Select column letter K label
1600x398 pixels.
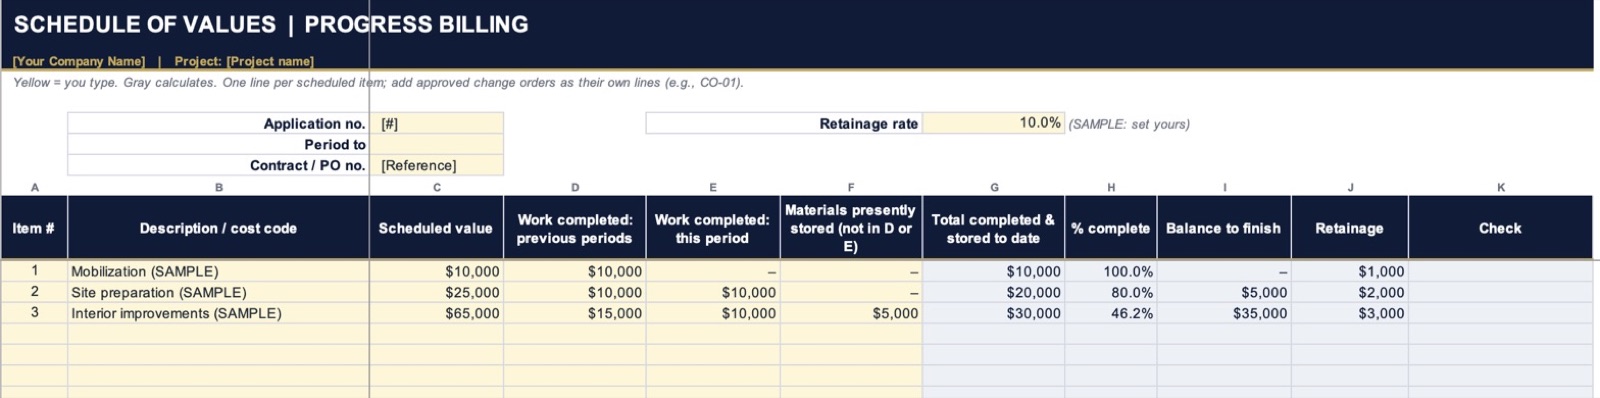pyautogui.click(x=1501, y=187)
